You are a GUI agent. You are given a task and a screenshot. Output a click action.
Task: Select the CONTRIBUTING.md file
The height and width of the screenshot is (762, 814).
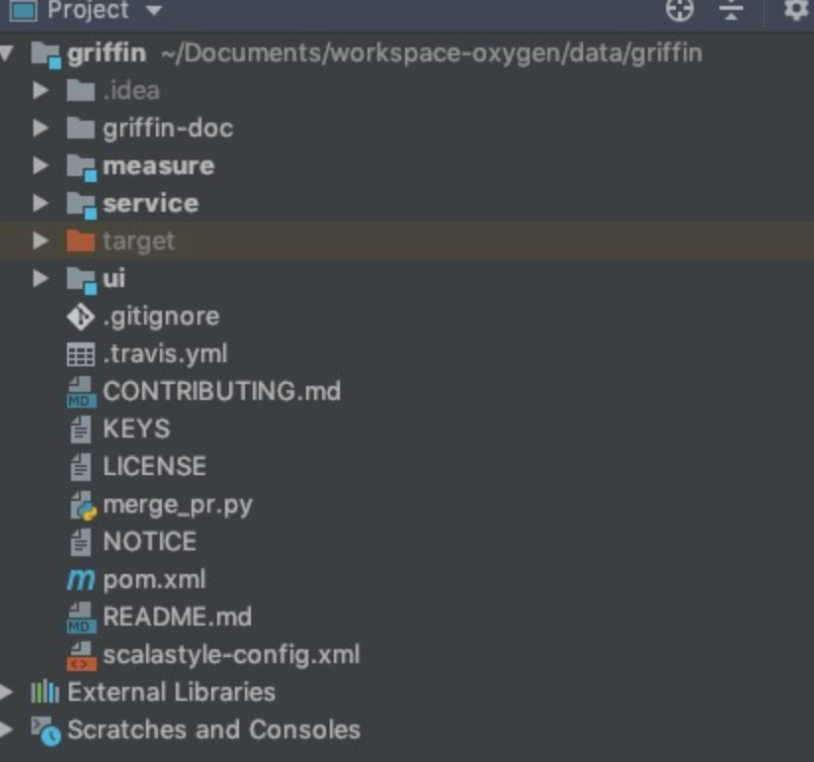point(218,391)
